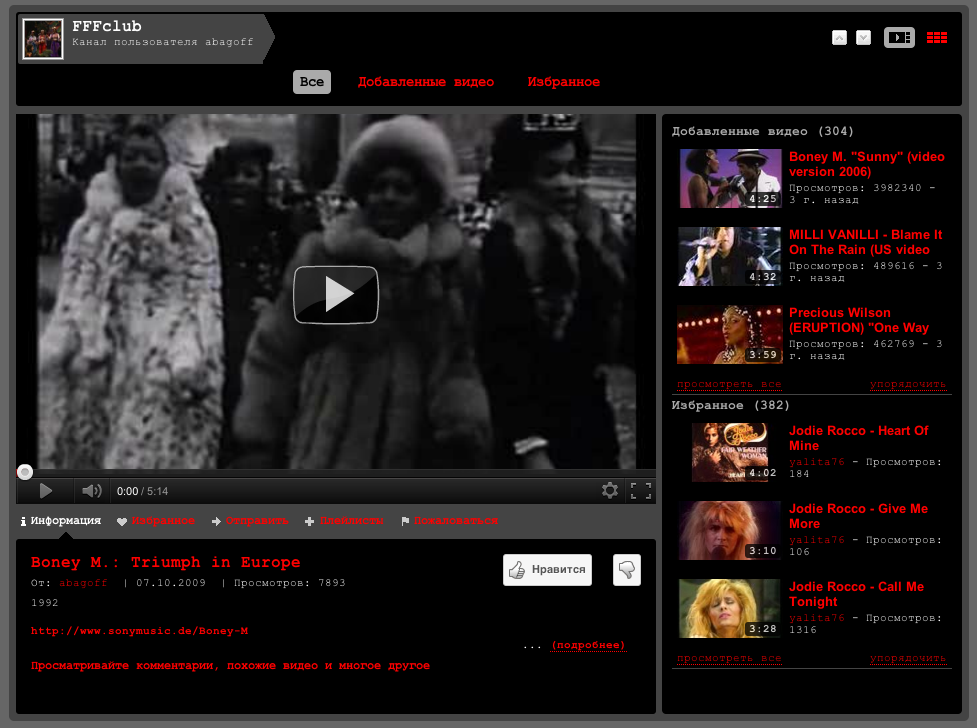The image size is (977, 728).
Task: Open Jodie Rocco Give Me More thumbnail
Action: (730, 530)
